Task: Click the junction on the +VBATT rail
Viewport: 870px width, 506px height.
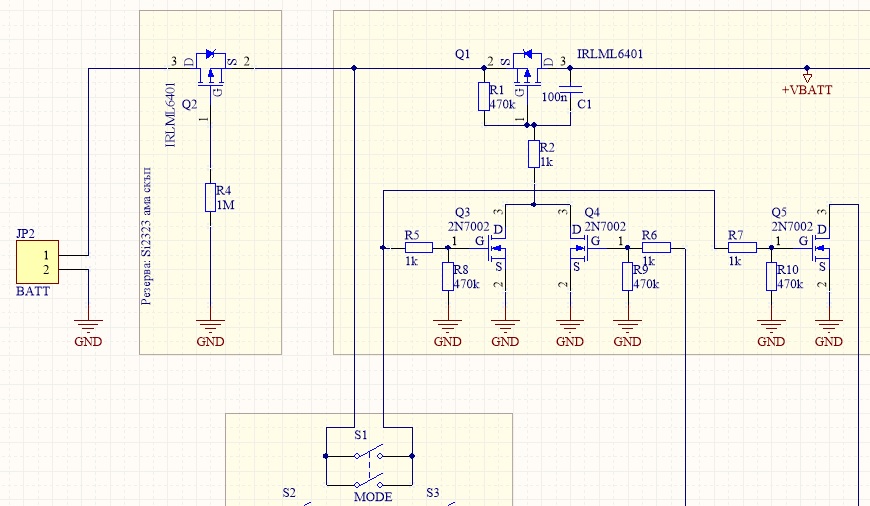Action: 807,68
